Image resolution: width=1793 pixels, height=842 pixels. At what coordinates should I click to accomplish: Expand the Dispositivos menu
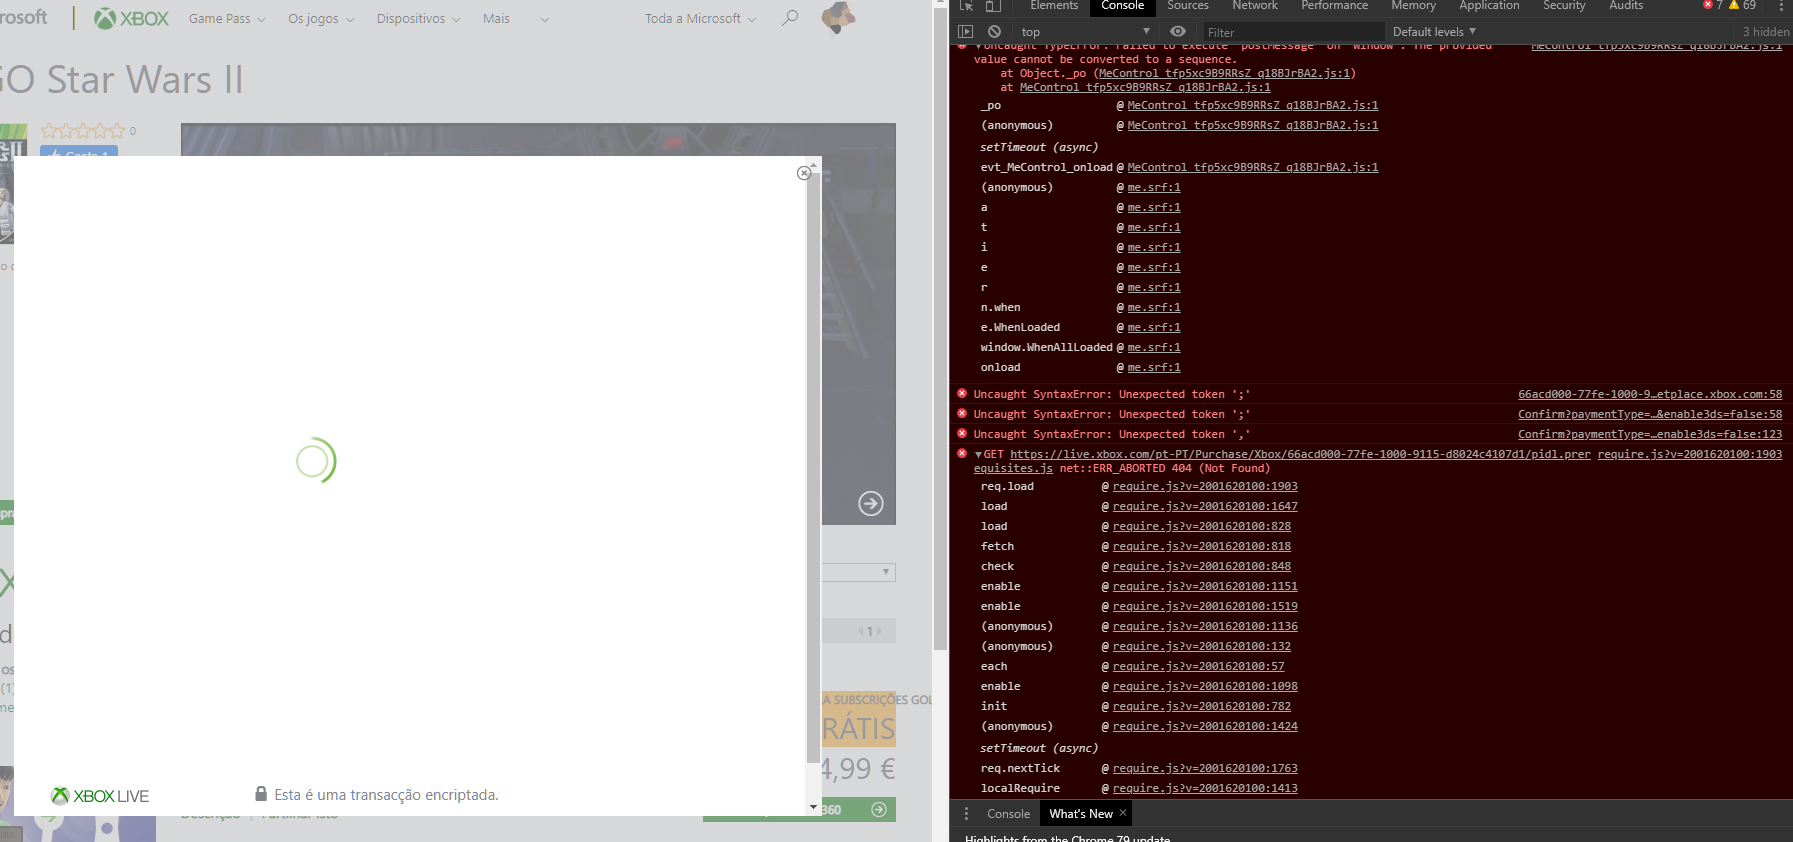[418, 18]
